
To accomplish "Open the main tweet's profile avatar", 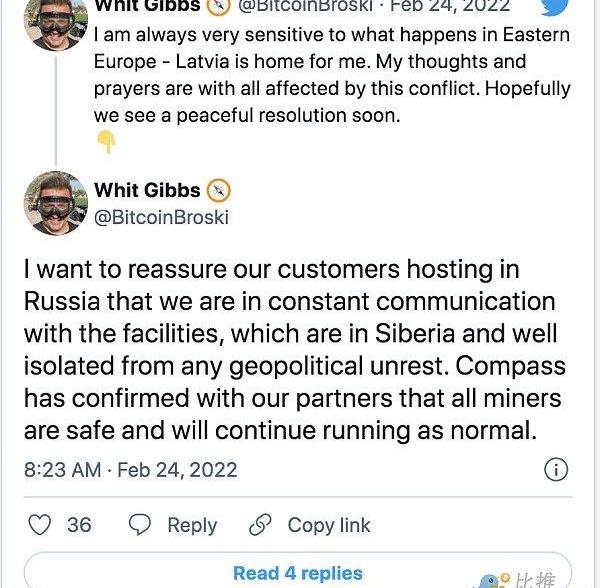I will click(x=55, y=202).
